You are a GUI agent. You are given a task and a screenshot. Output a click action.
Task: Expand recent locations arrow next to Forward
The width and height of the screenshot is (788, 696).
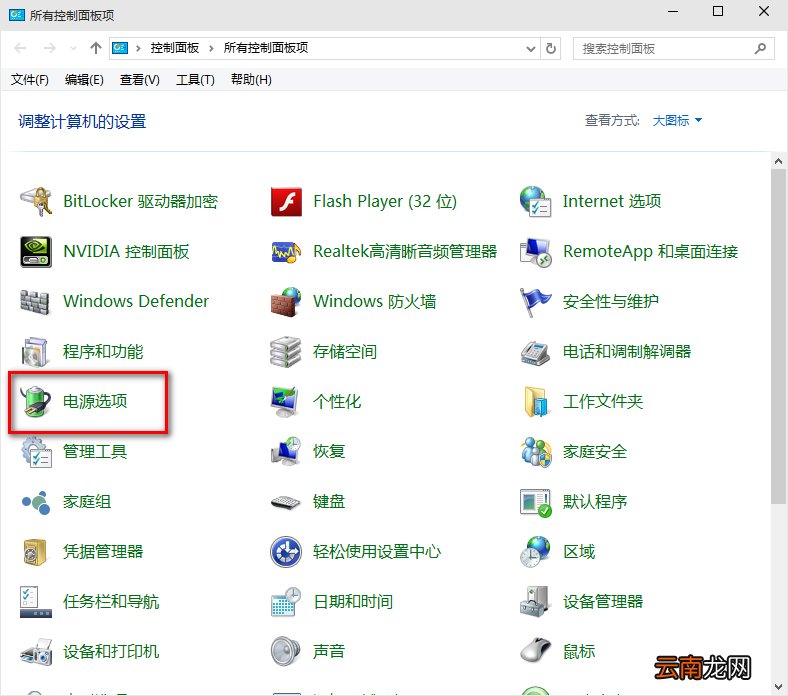click(73, 48)
